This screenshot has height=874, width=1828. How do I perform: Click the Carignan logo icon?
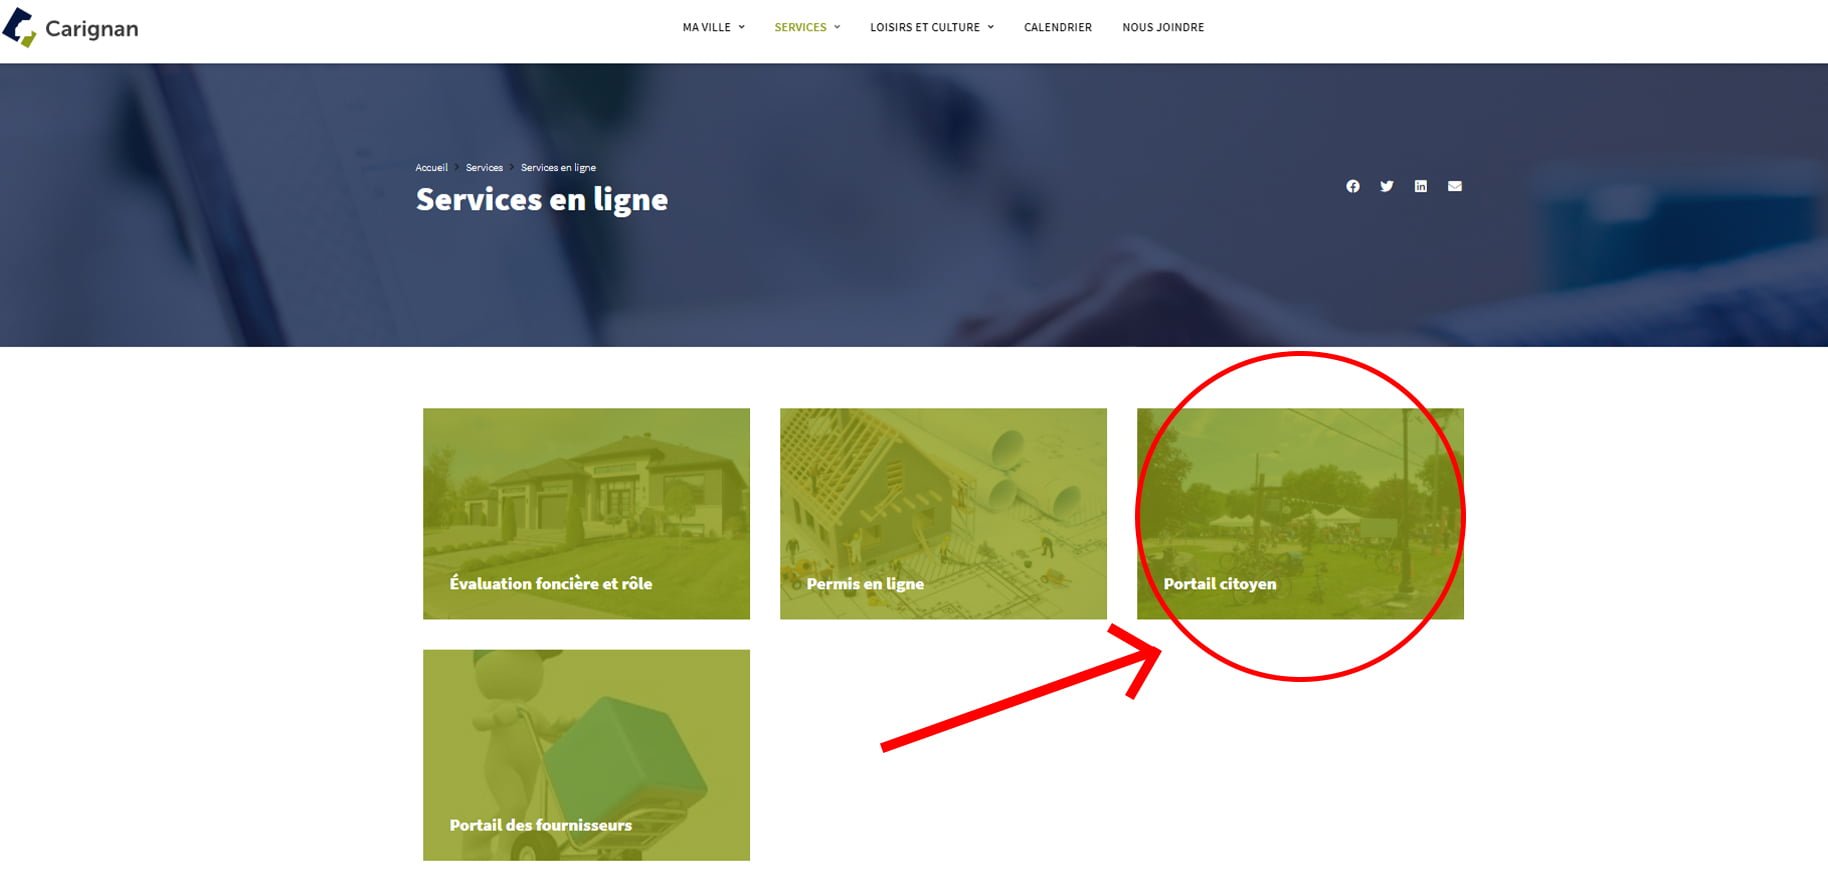pyautogui.click(x=19, y=28)
